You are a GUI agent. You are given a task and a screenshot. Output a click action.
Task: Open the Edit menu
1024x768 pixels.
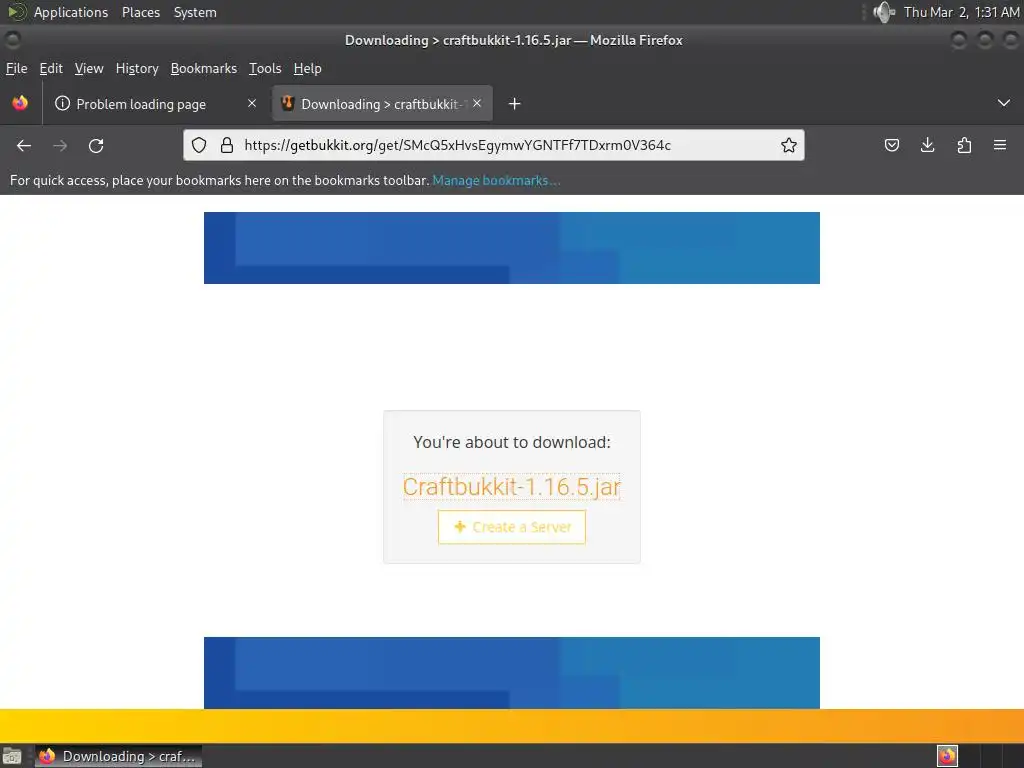[51, 69]
